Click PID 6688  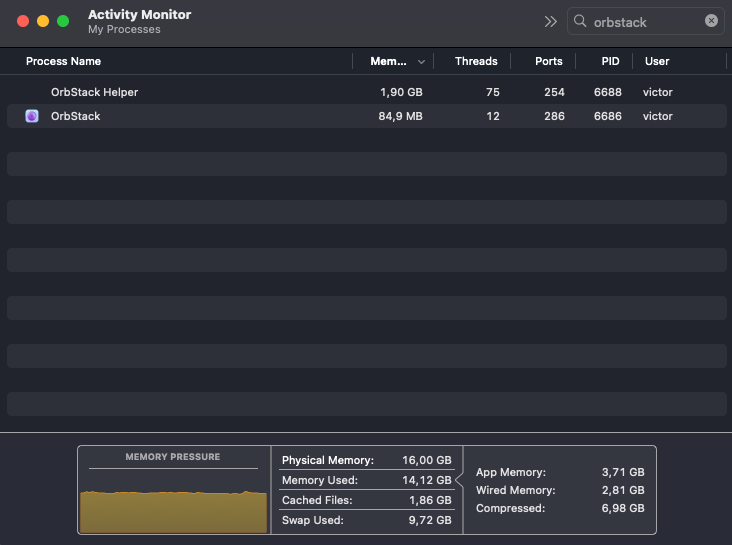coord(607,92)
